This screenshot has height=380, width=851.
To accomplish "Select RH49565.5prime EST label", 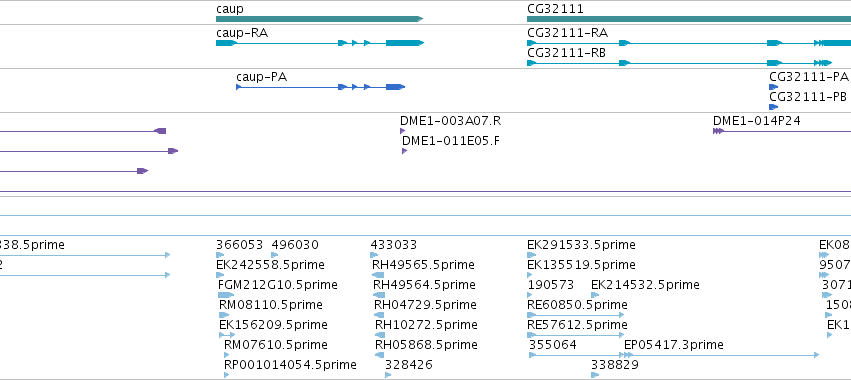I will point(423,264).
